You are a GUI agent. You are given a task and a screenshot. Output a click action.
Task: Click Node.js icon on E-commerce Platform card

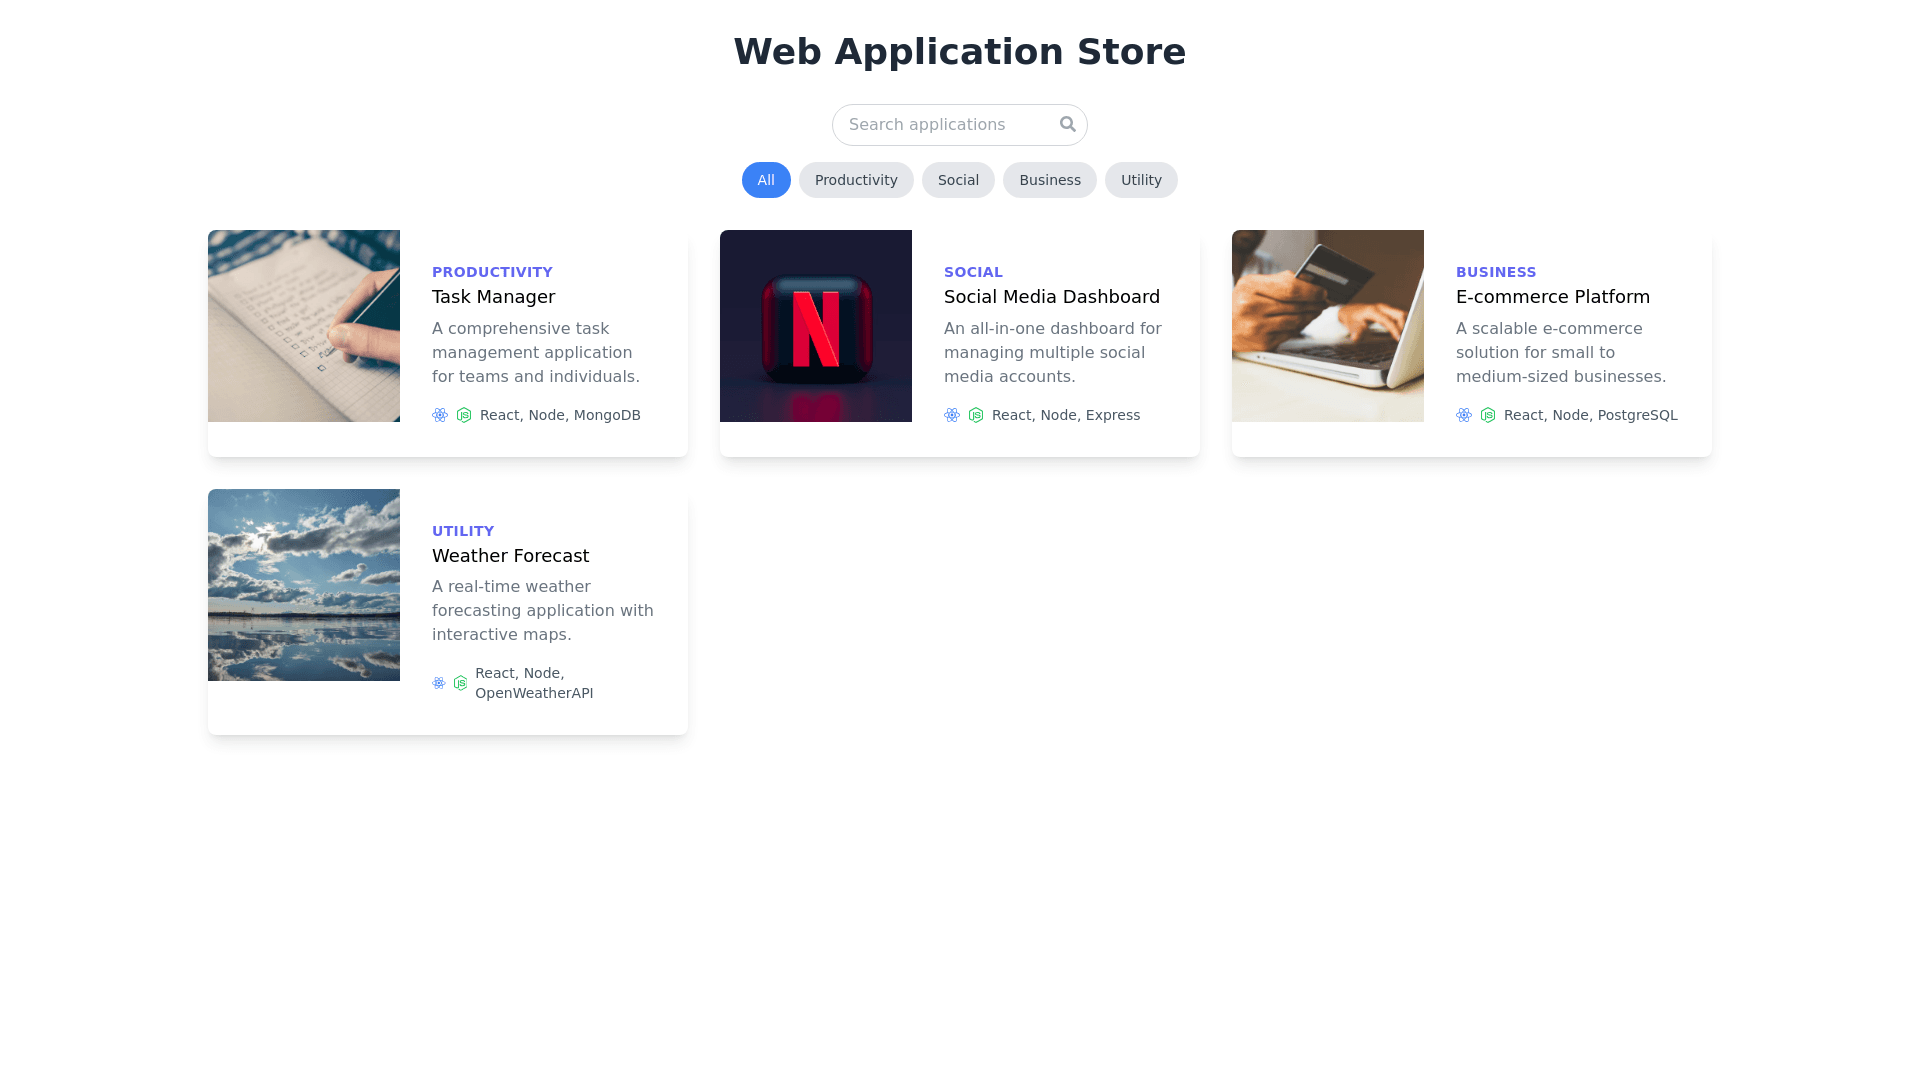click(x=1488, y=415)
